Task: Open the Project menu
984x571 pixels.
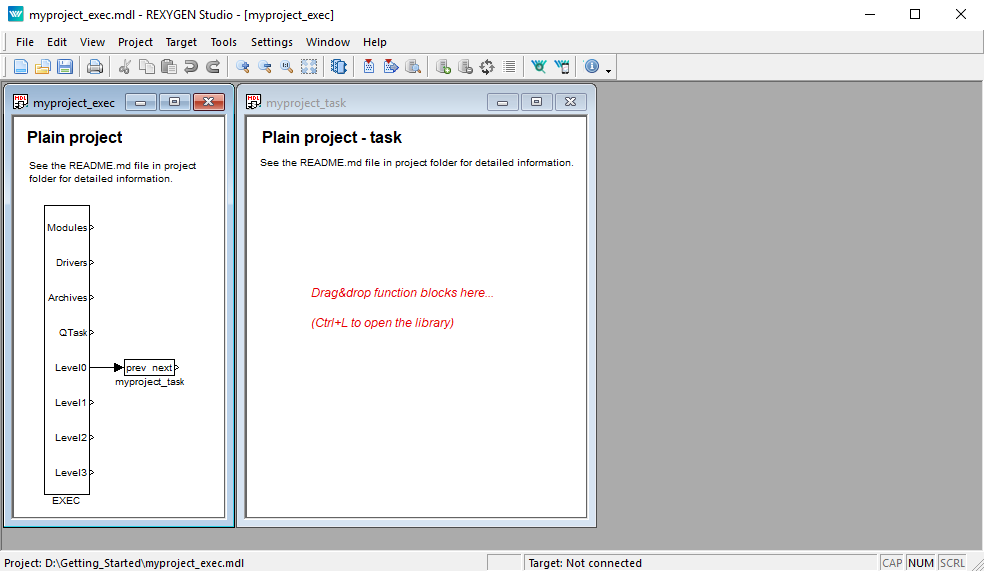Action: pyautogui.click(x=135, y=42)
